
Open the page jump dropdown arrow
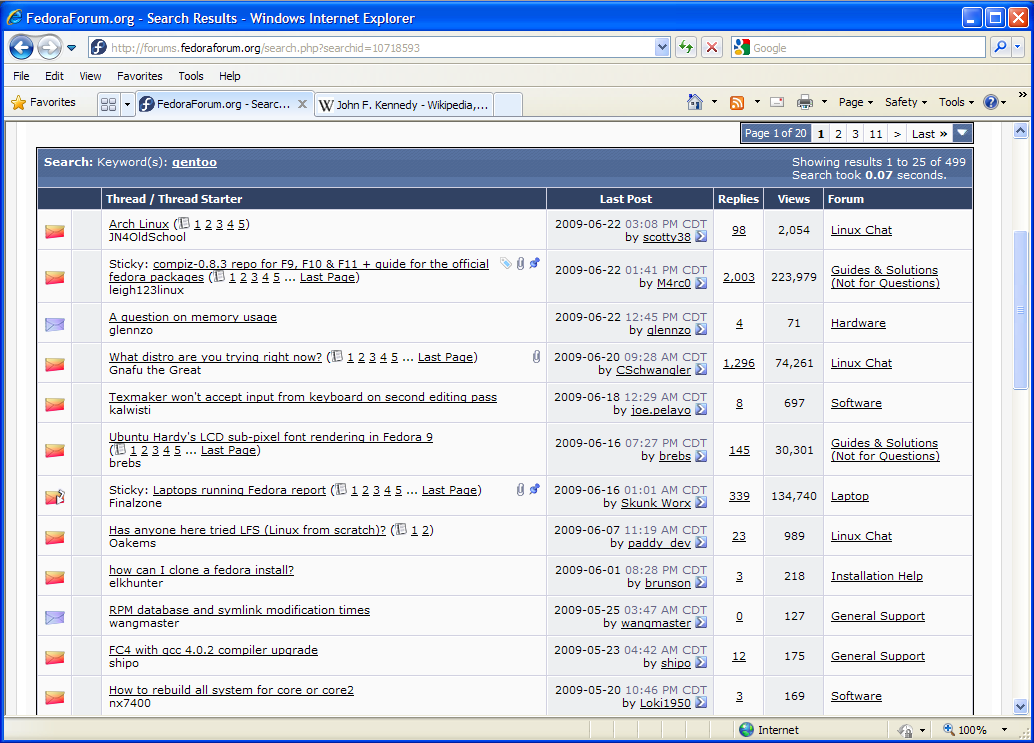coord(963,133)
